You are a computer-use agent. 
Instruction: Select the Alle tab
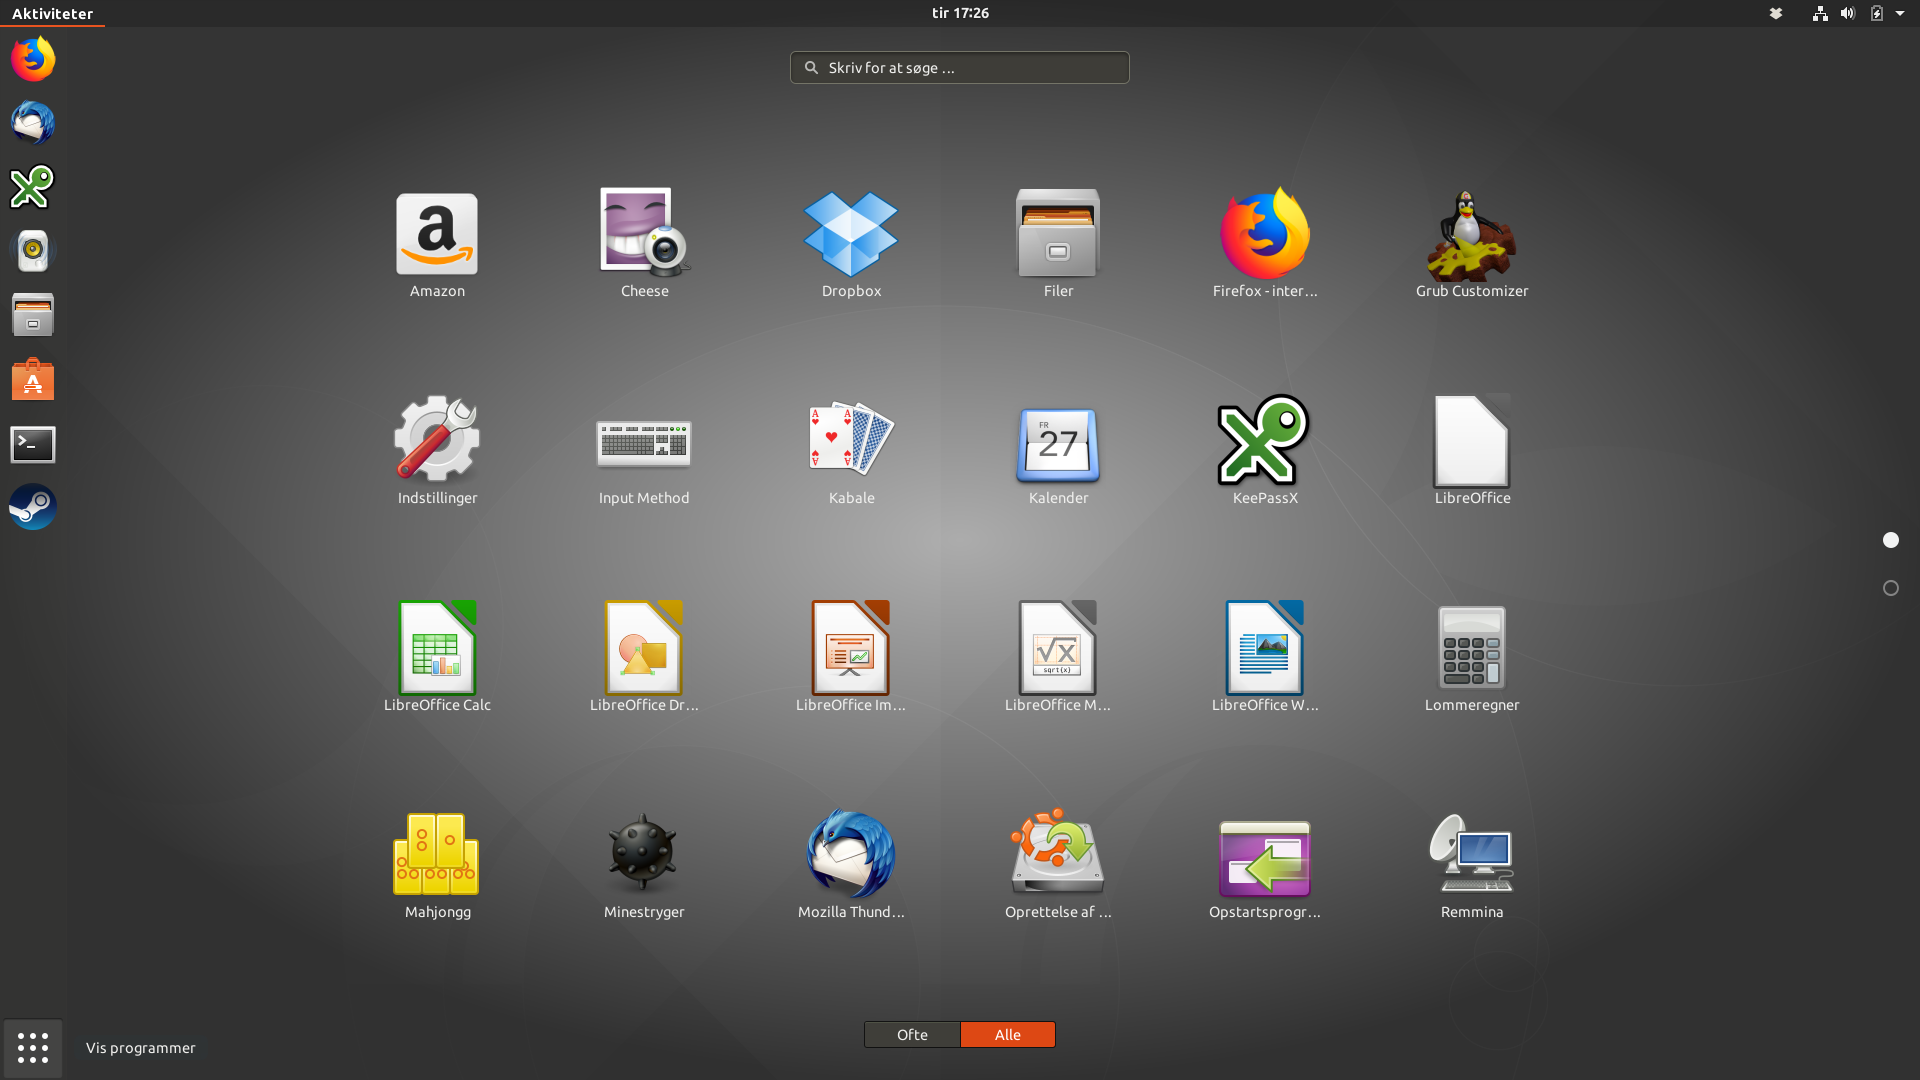click(x=1008, y=1034)
